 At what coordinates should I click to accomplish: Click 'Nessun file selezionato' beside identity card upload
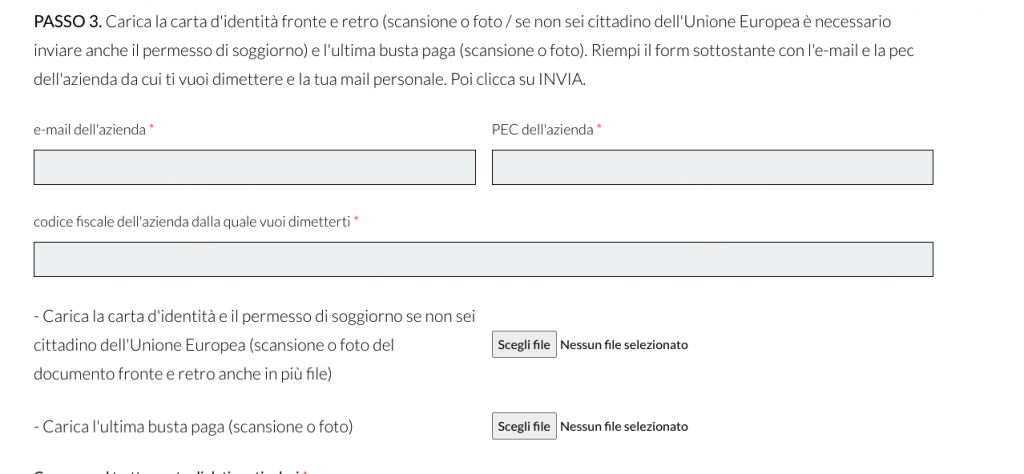coord(624,345)
